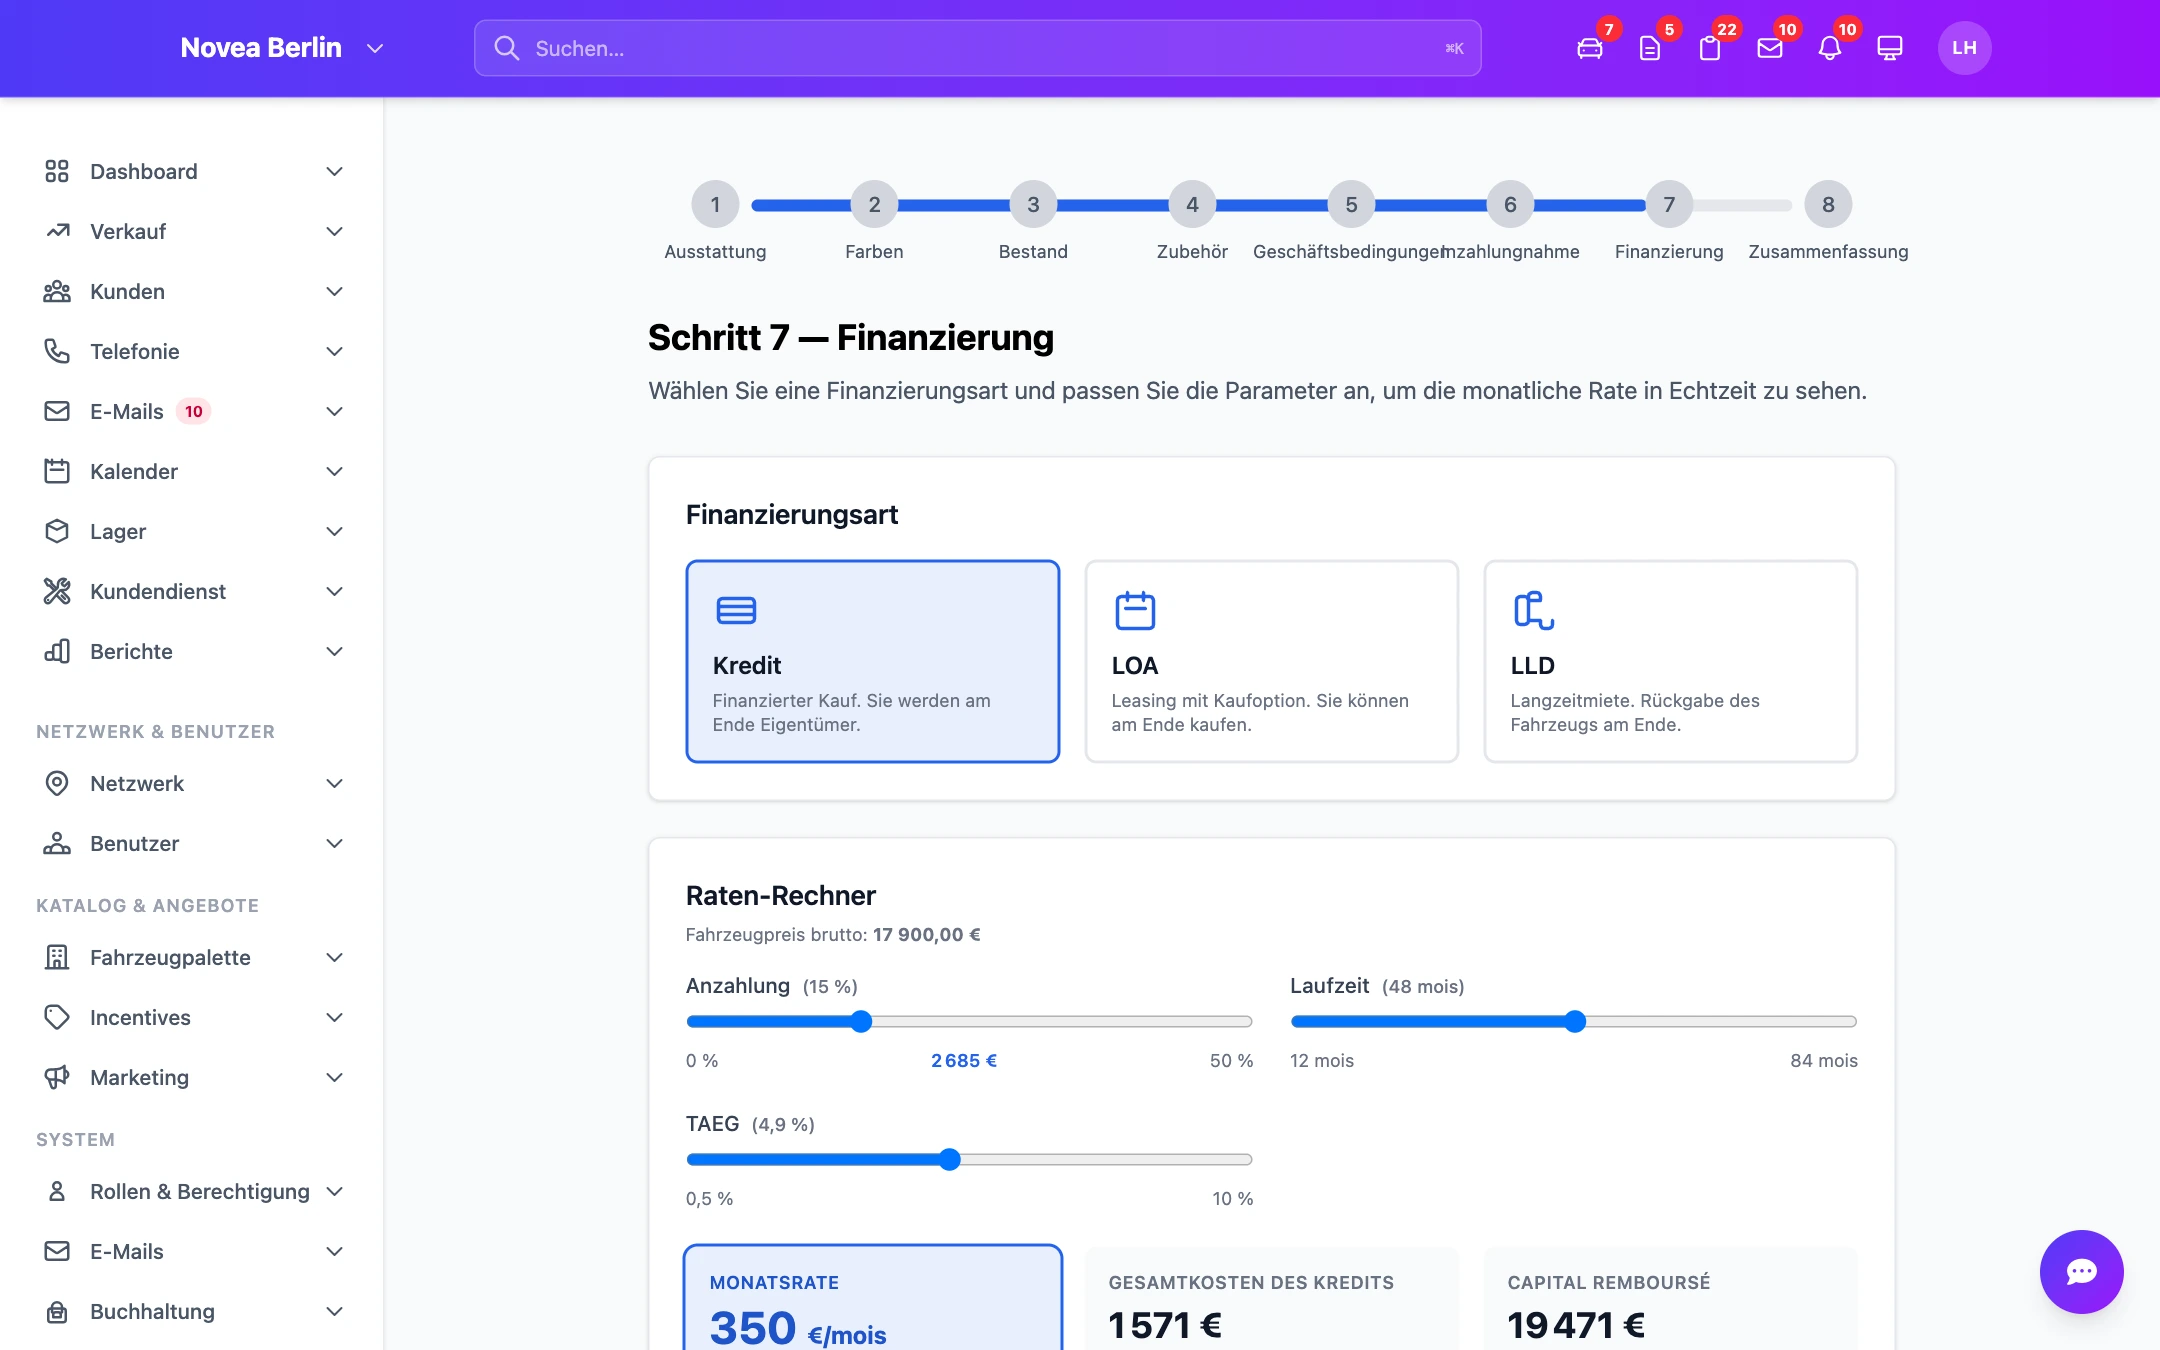This screenshot has width=2160, height=1350.
Task: Click the search magnifier icon
Action: click(x=507, y=48)
